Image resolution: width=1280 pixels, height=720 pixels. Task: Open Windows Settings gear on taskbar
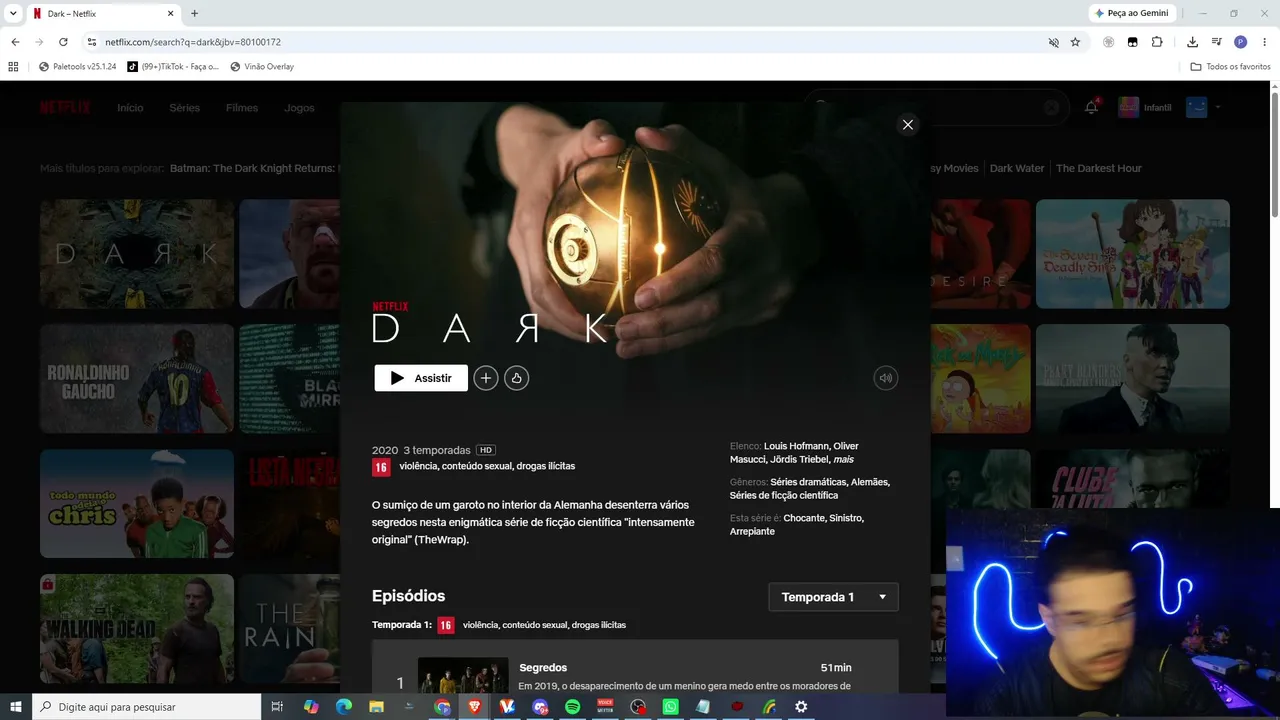click(801, 707)
